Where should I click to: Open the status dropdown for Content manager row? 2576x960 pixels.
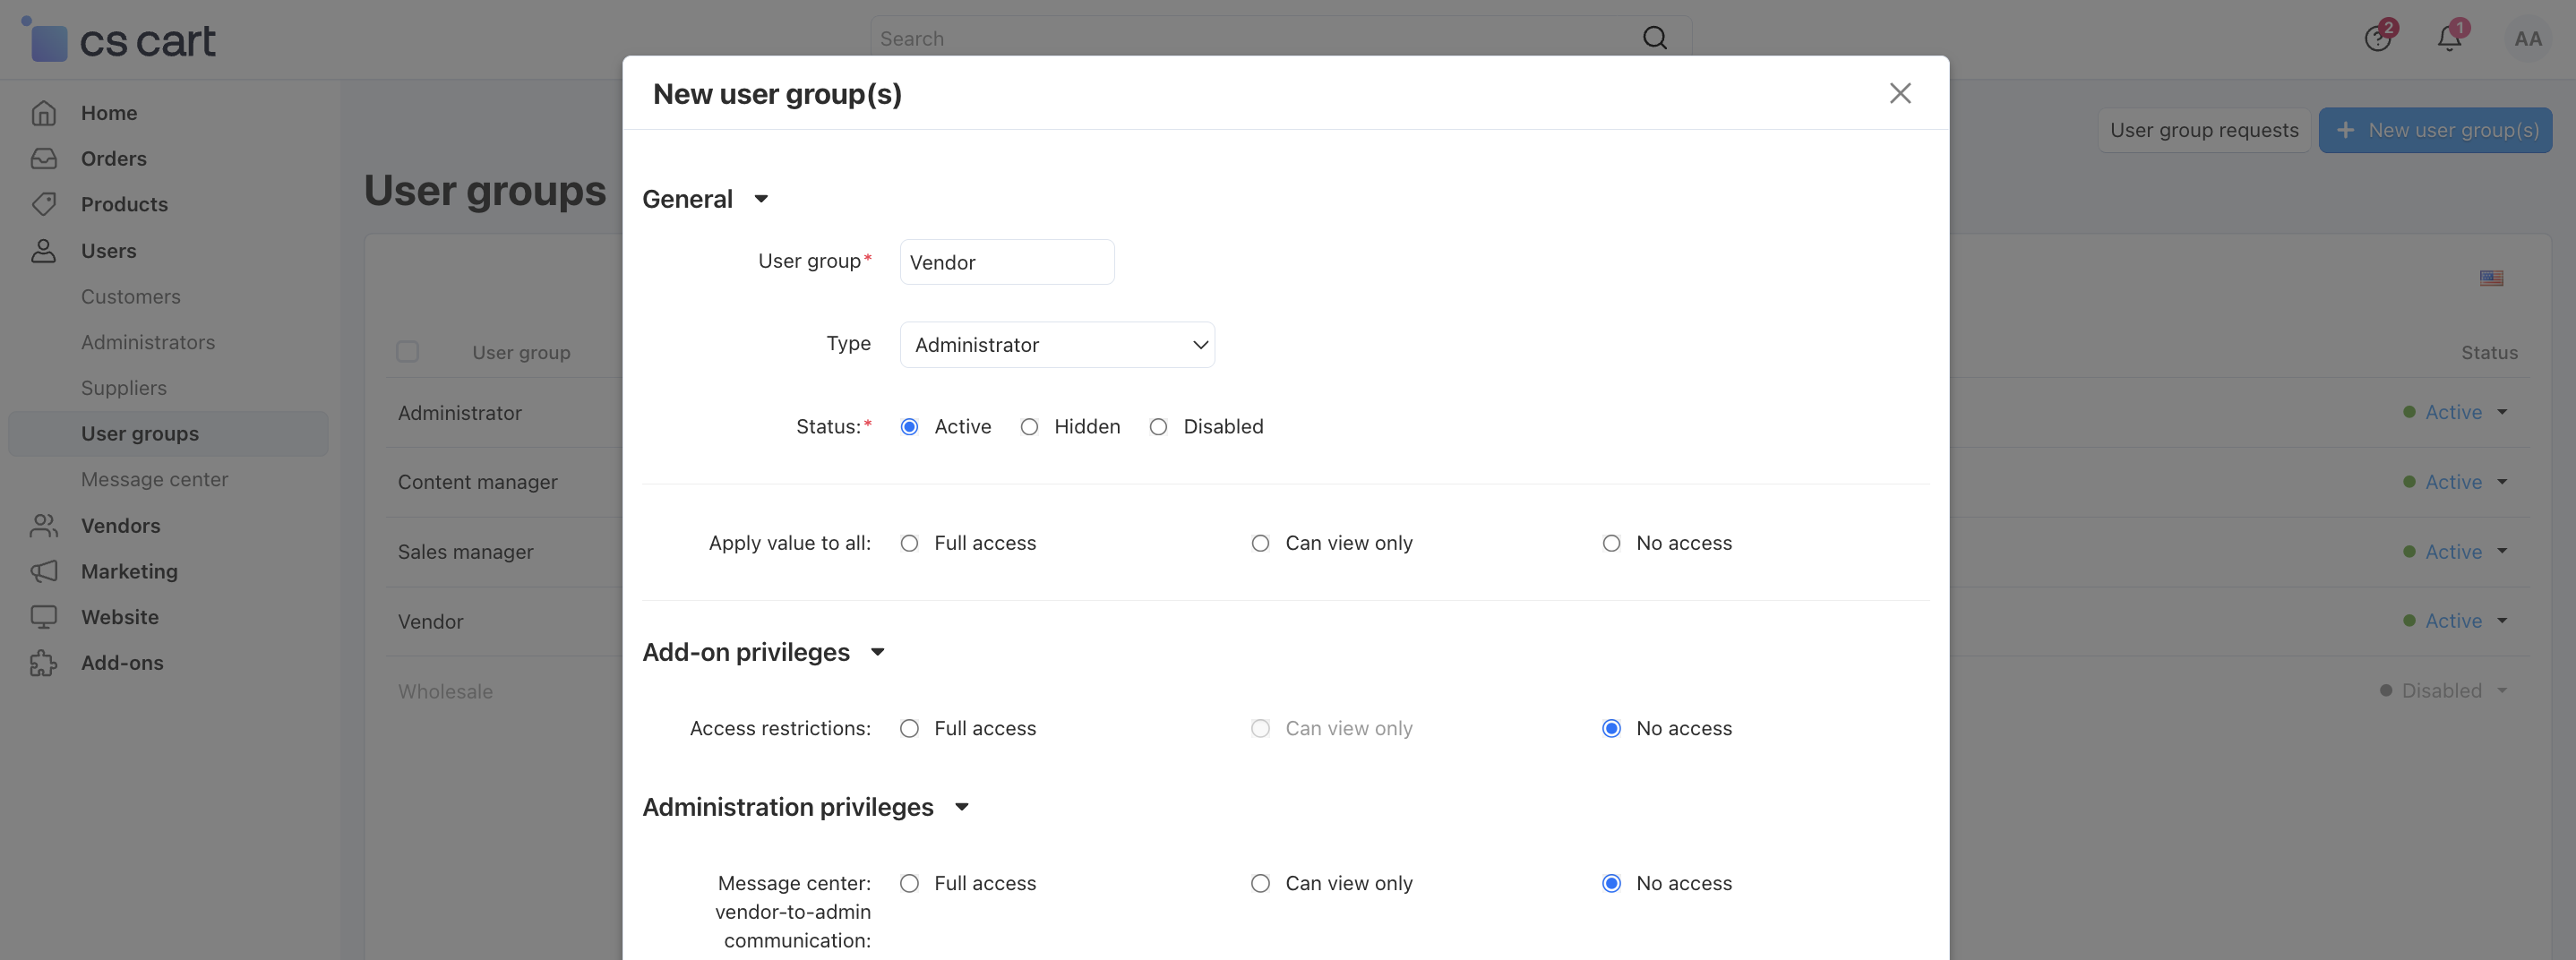pyautogui.click(x=2456, y=482)
